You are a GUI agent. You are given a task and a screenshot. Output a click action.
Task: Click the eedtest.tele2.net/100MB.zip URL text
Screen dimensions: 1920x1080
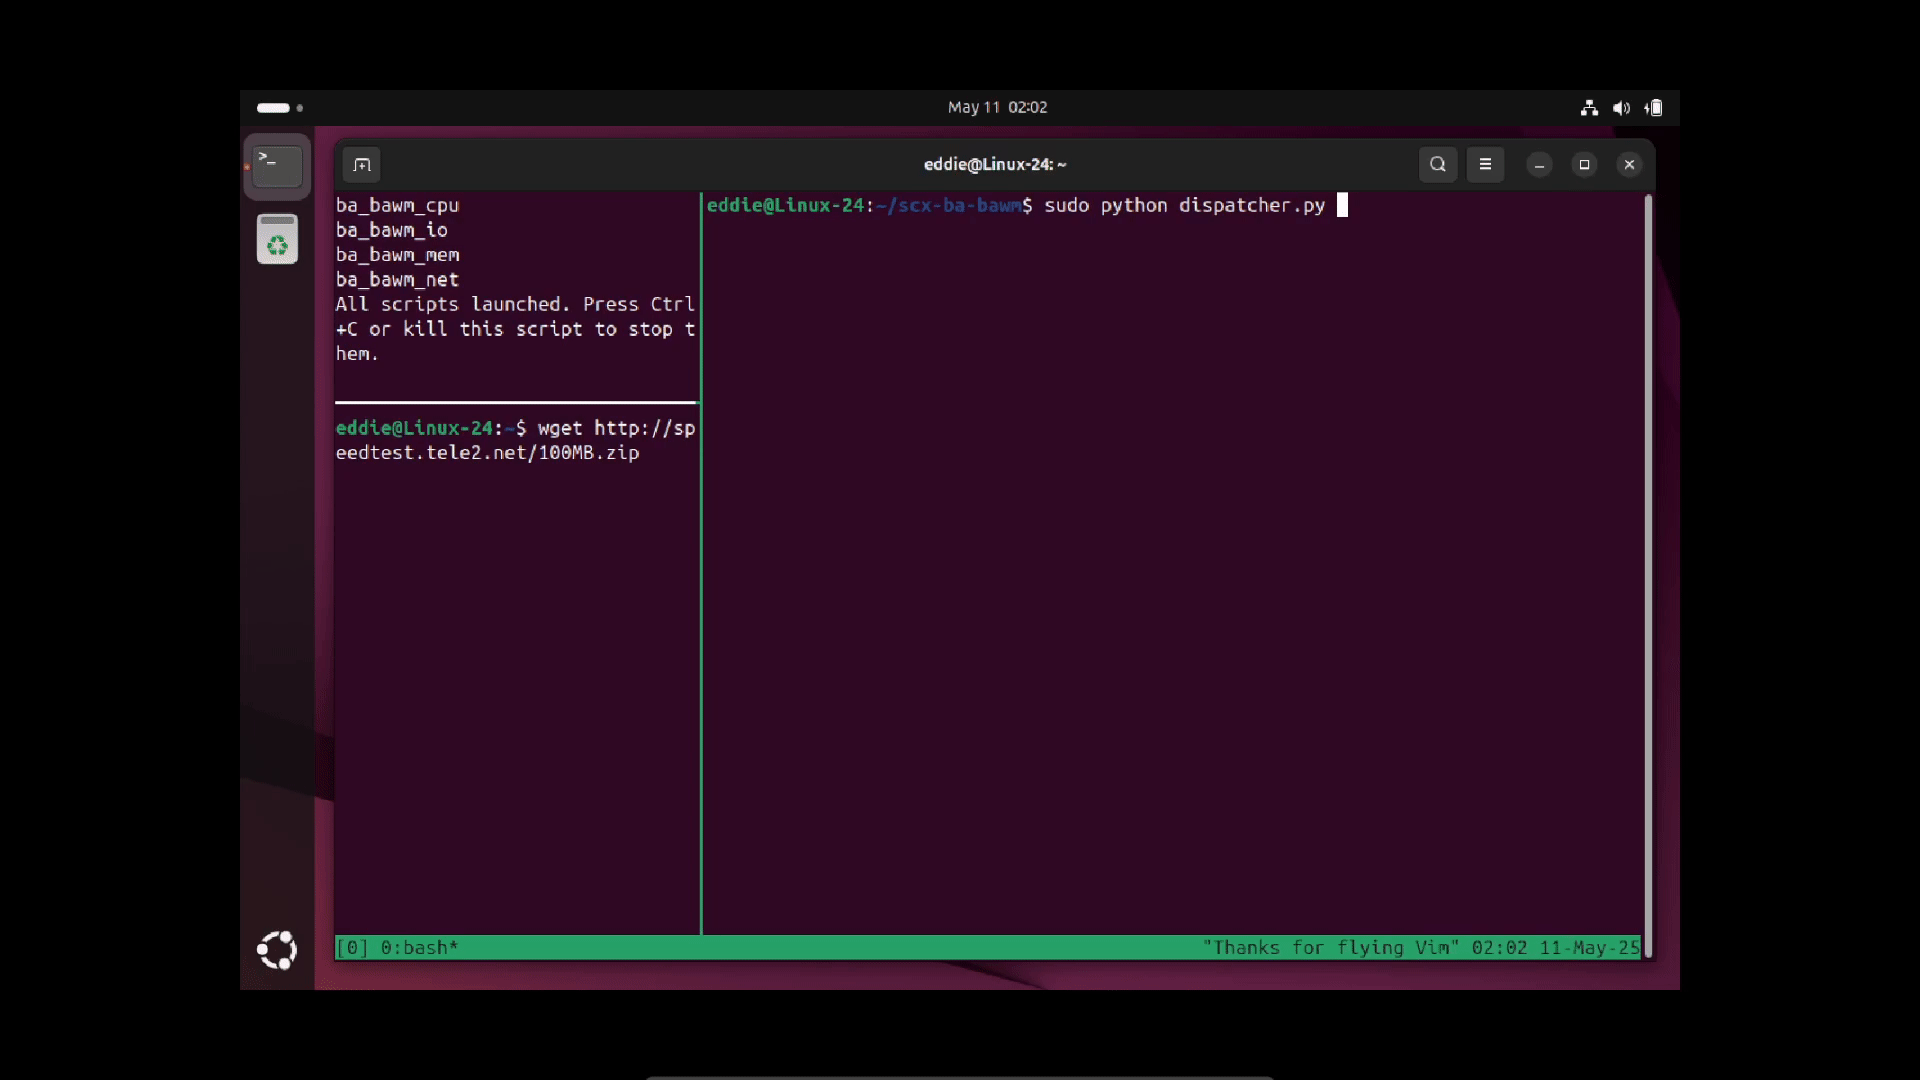(x=487, y=453)
